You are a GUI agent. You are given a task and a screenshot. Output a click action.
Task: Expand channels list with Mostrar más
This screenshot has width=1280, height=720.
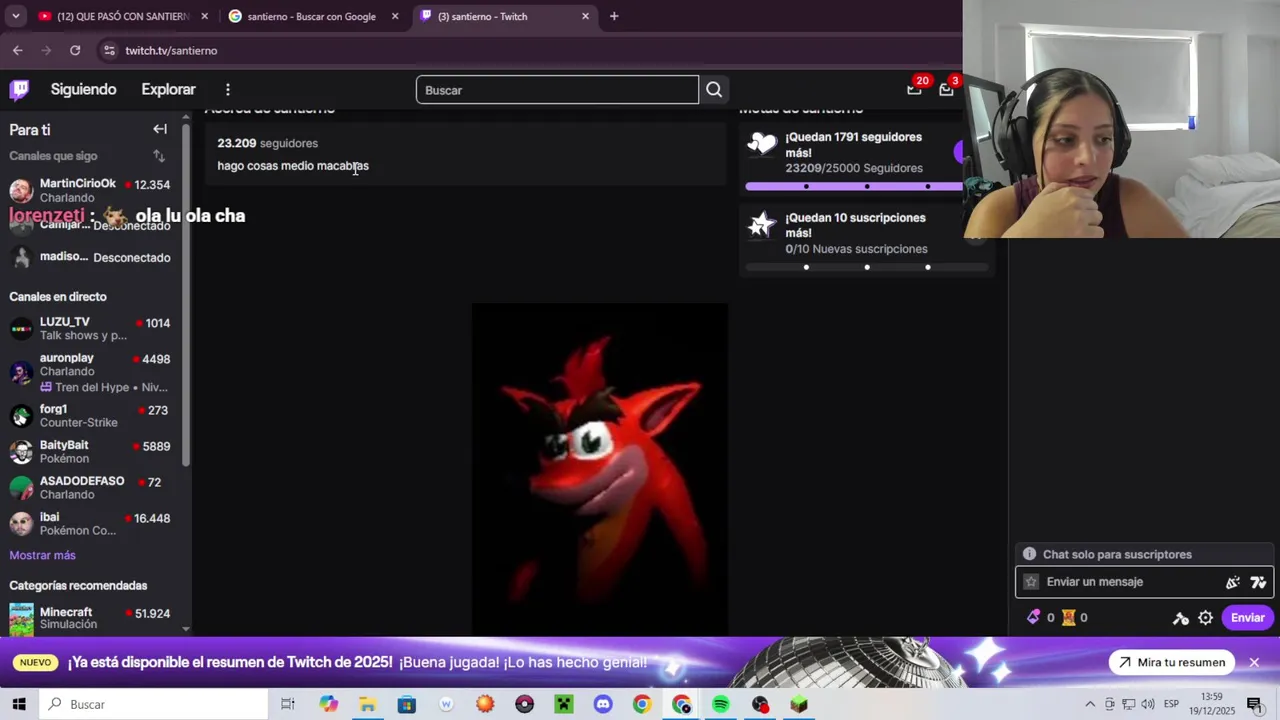[42, 555]
